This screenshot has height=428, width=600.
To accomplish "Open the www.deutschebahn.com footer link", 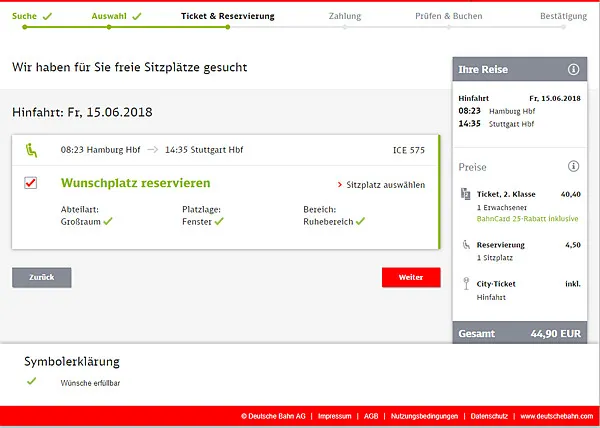I will pyautogui.click(x=557, y=416).
